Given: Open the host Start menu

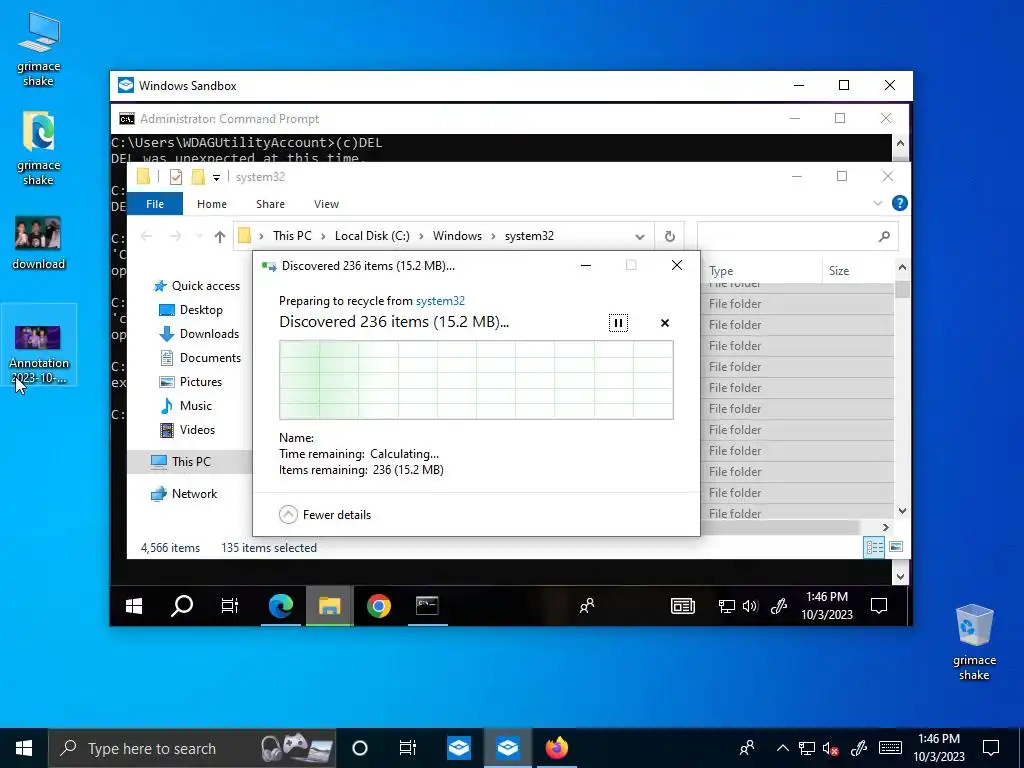Looking at the screenshot, I should point(24,748).
